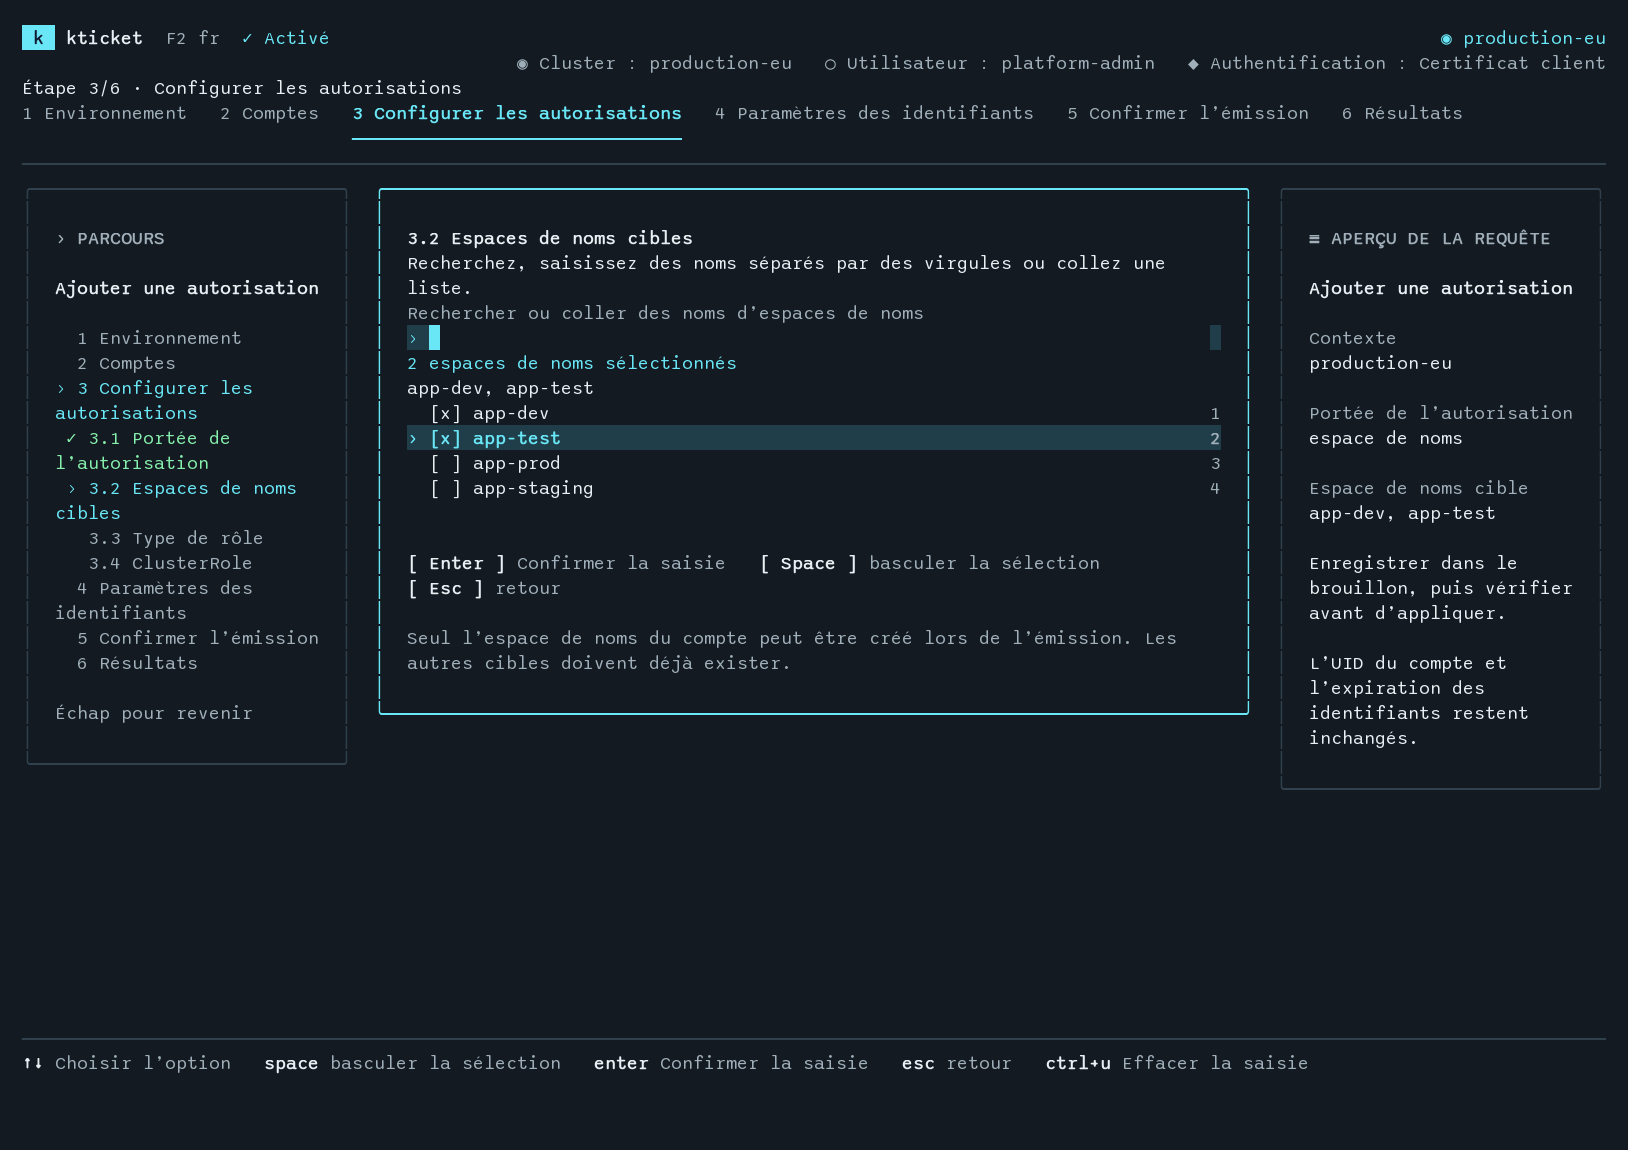Viewport: 1628px width, 1150px height.
Task: Click the Activé checkmark icon
Action: click(x=247, y=38)
